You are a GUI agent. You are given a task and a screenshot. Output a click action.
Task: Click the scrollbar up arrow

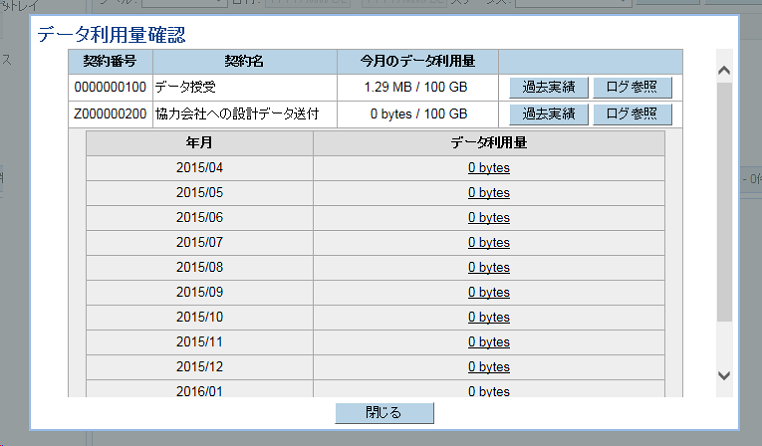point(725,72)
